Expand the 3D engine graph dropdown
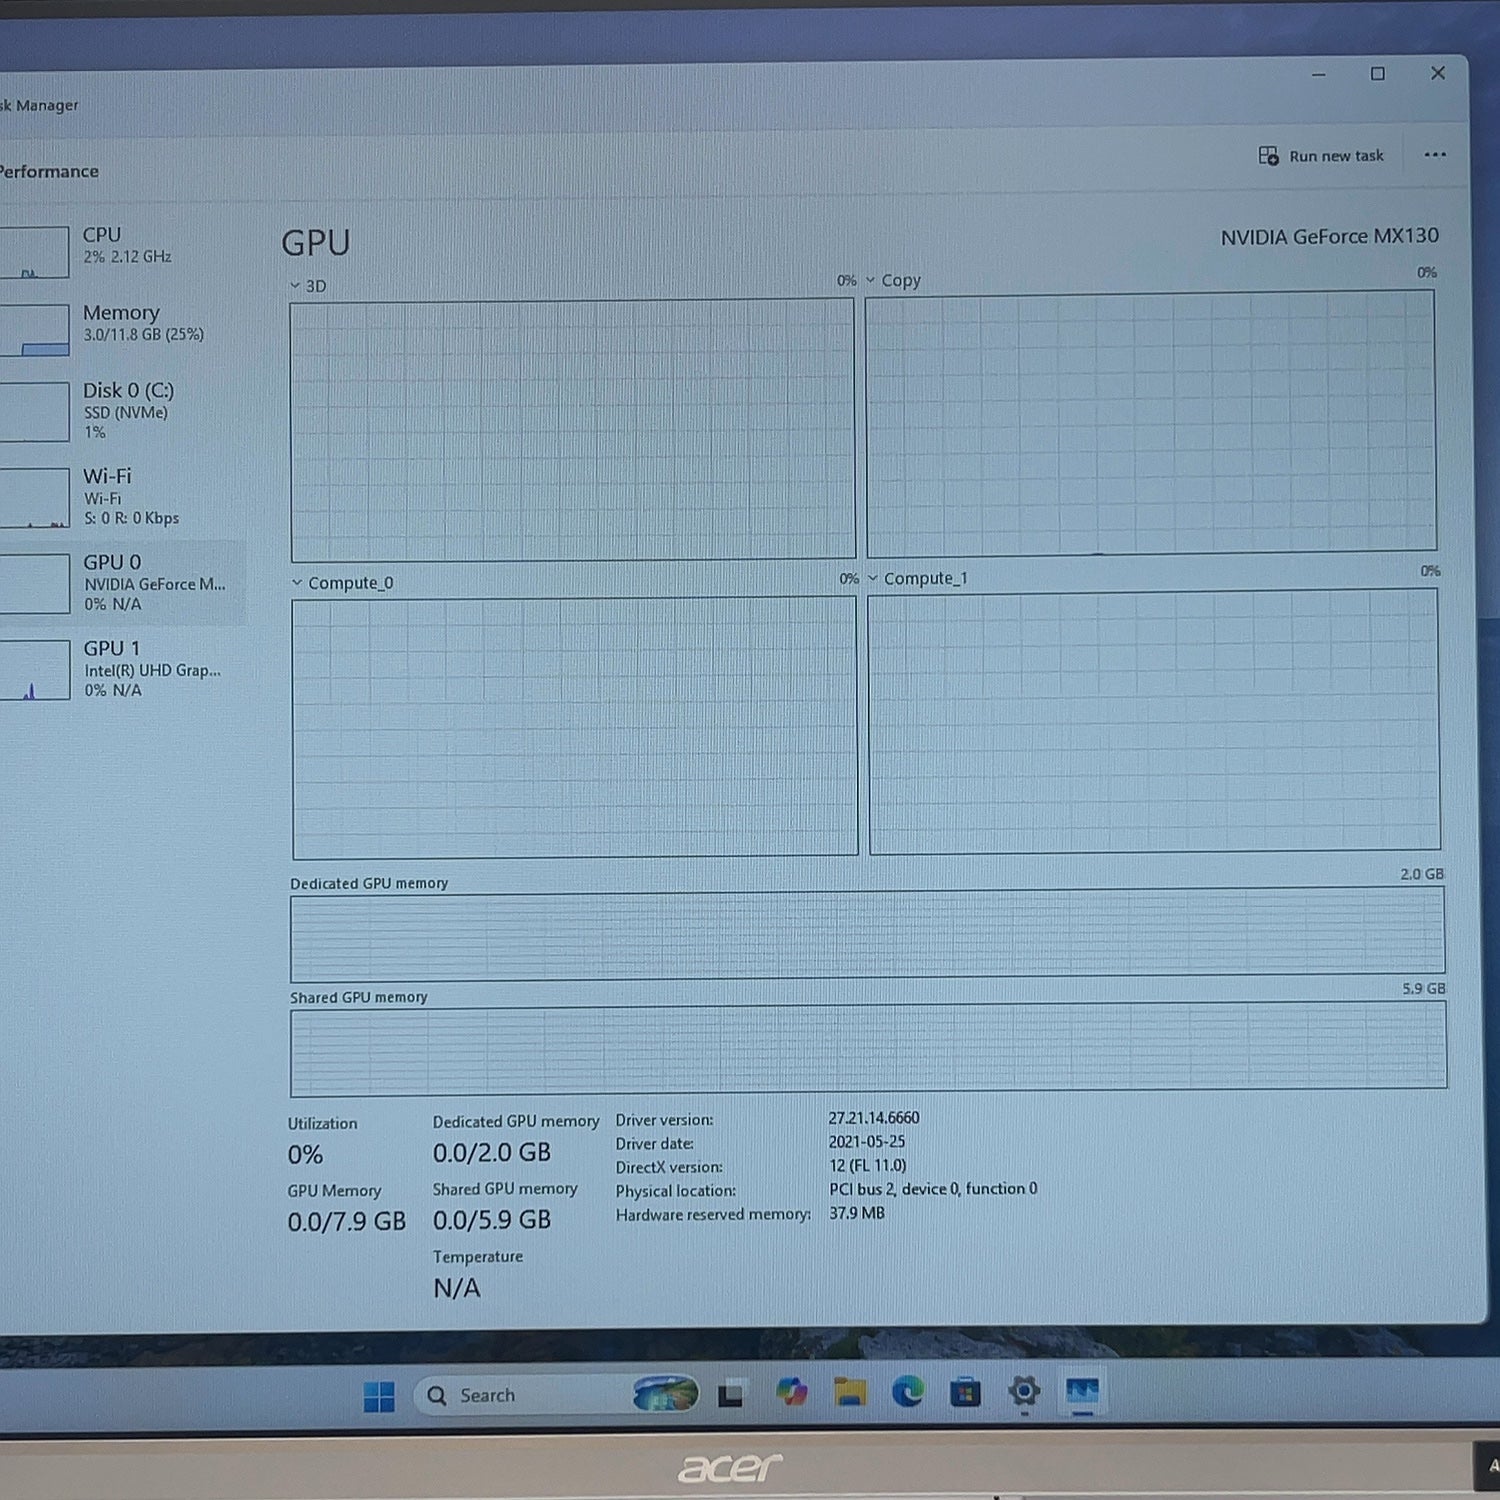The width and height of the screenshot is (1500, 1500). 308,286
